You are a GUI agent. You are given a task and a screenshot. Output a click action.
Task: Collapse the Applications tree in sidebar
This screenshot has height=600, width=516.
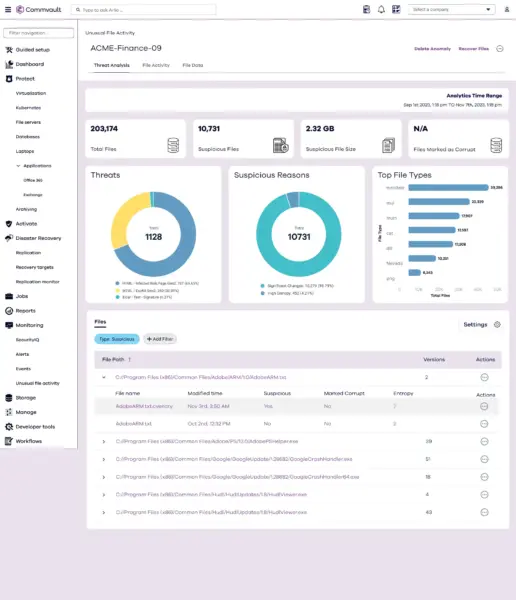[x=18, y=166]
